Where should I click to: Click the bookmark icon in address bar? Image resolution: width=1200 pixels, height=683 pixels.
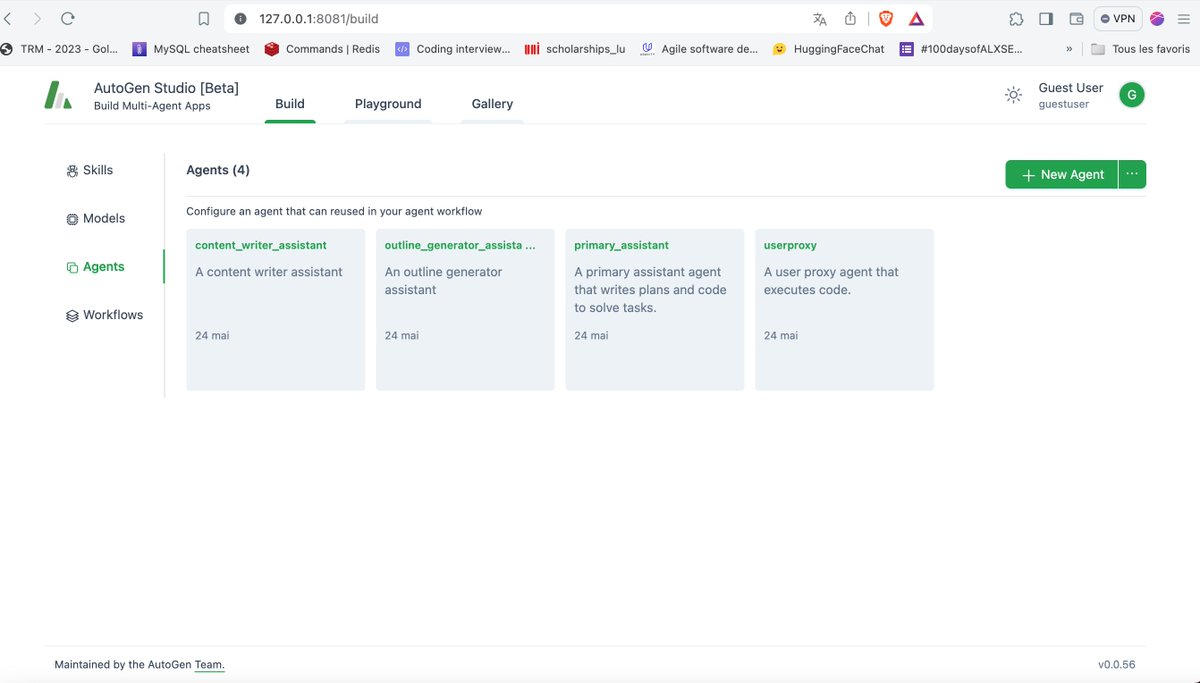pyautogui.click(x=204, y=18)
